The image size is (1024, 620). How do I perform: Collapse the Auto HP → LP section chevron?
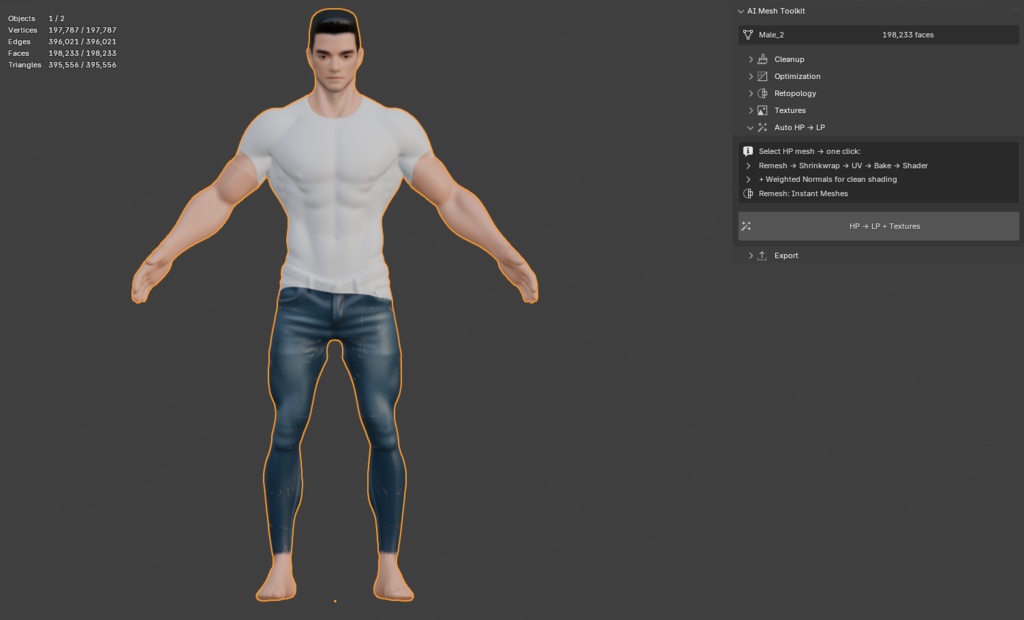click(x=750, y=127)
